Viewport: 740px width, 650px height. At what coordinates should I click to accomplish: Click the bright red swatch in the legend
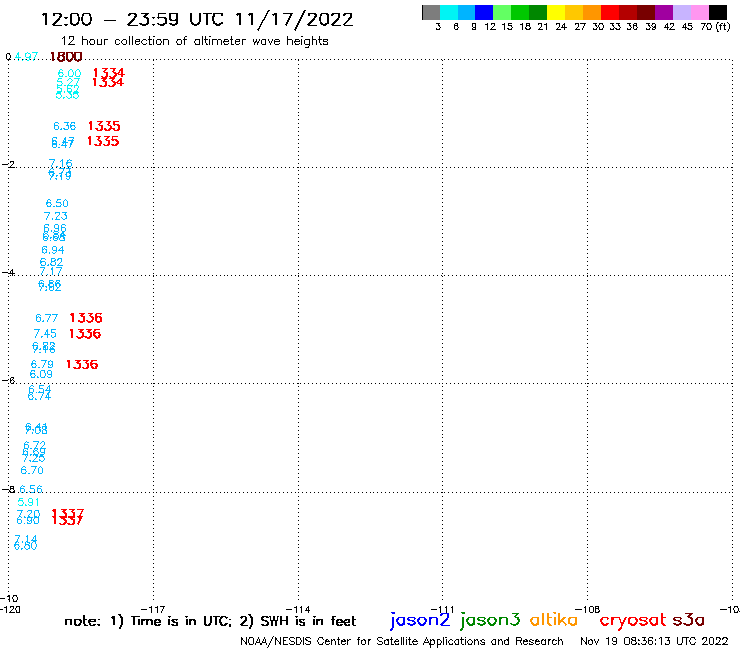click(610, 12)
